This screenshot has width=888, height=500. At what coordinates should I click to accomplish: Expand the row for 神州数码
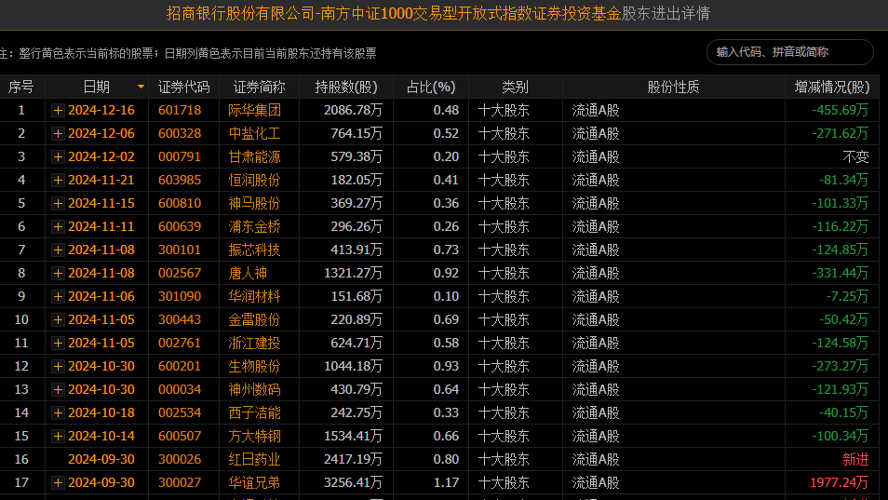(x=58, y=390)
